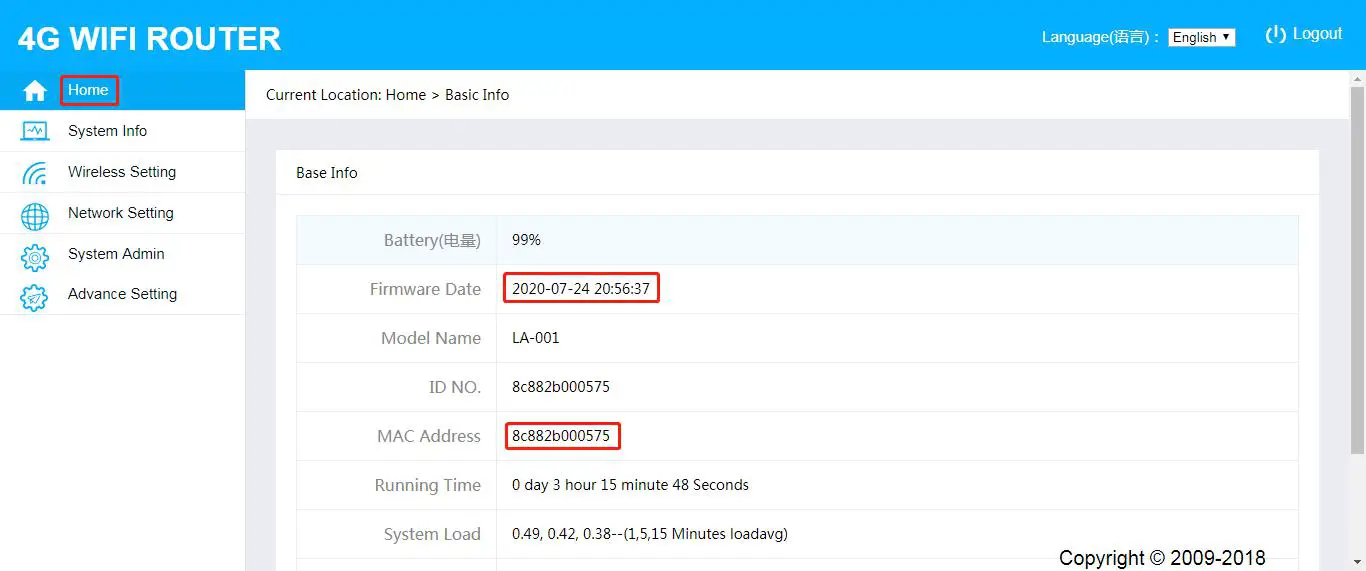Click the Advance Setting rocket gear icon
Viewport: 1366px width, 571px height.
tap(35, 297)
